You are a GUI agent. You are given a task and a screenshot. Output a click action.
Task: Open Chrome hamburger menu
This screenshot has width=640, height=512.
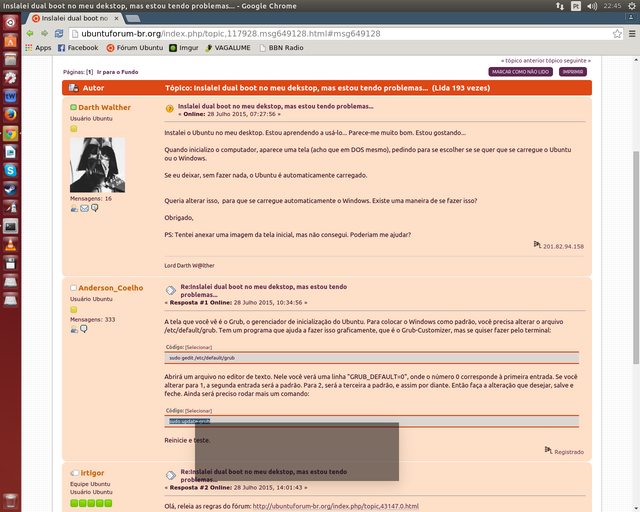click(632, 34)
